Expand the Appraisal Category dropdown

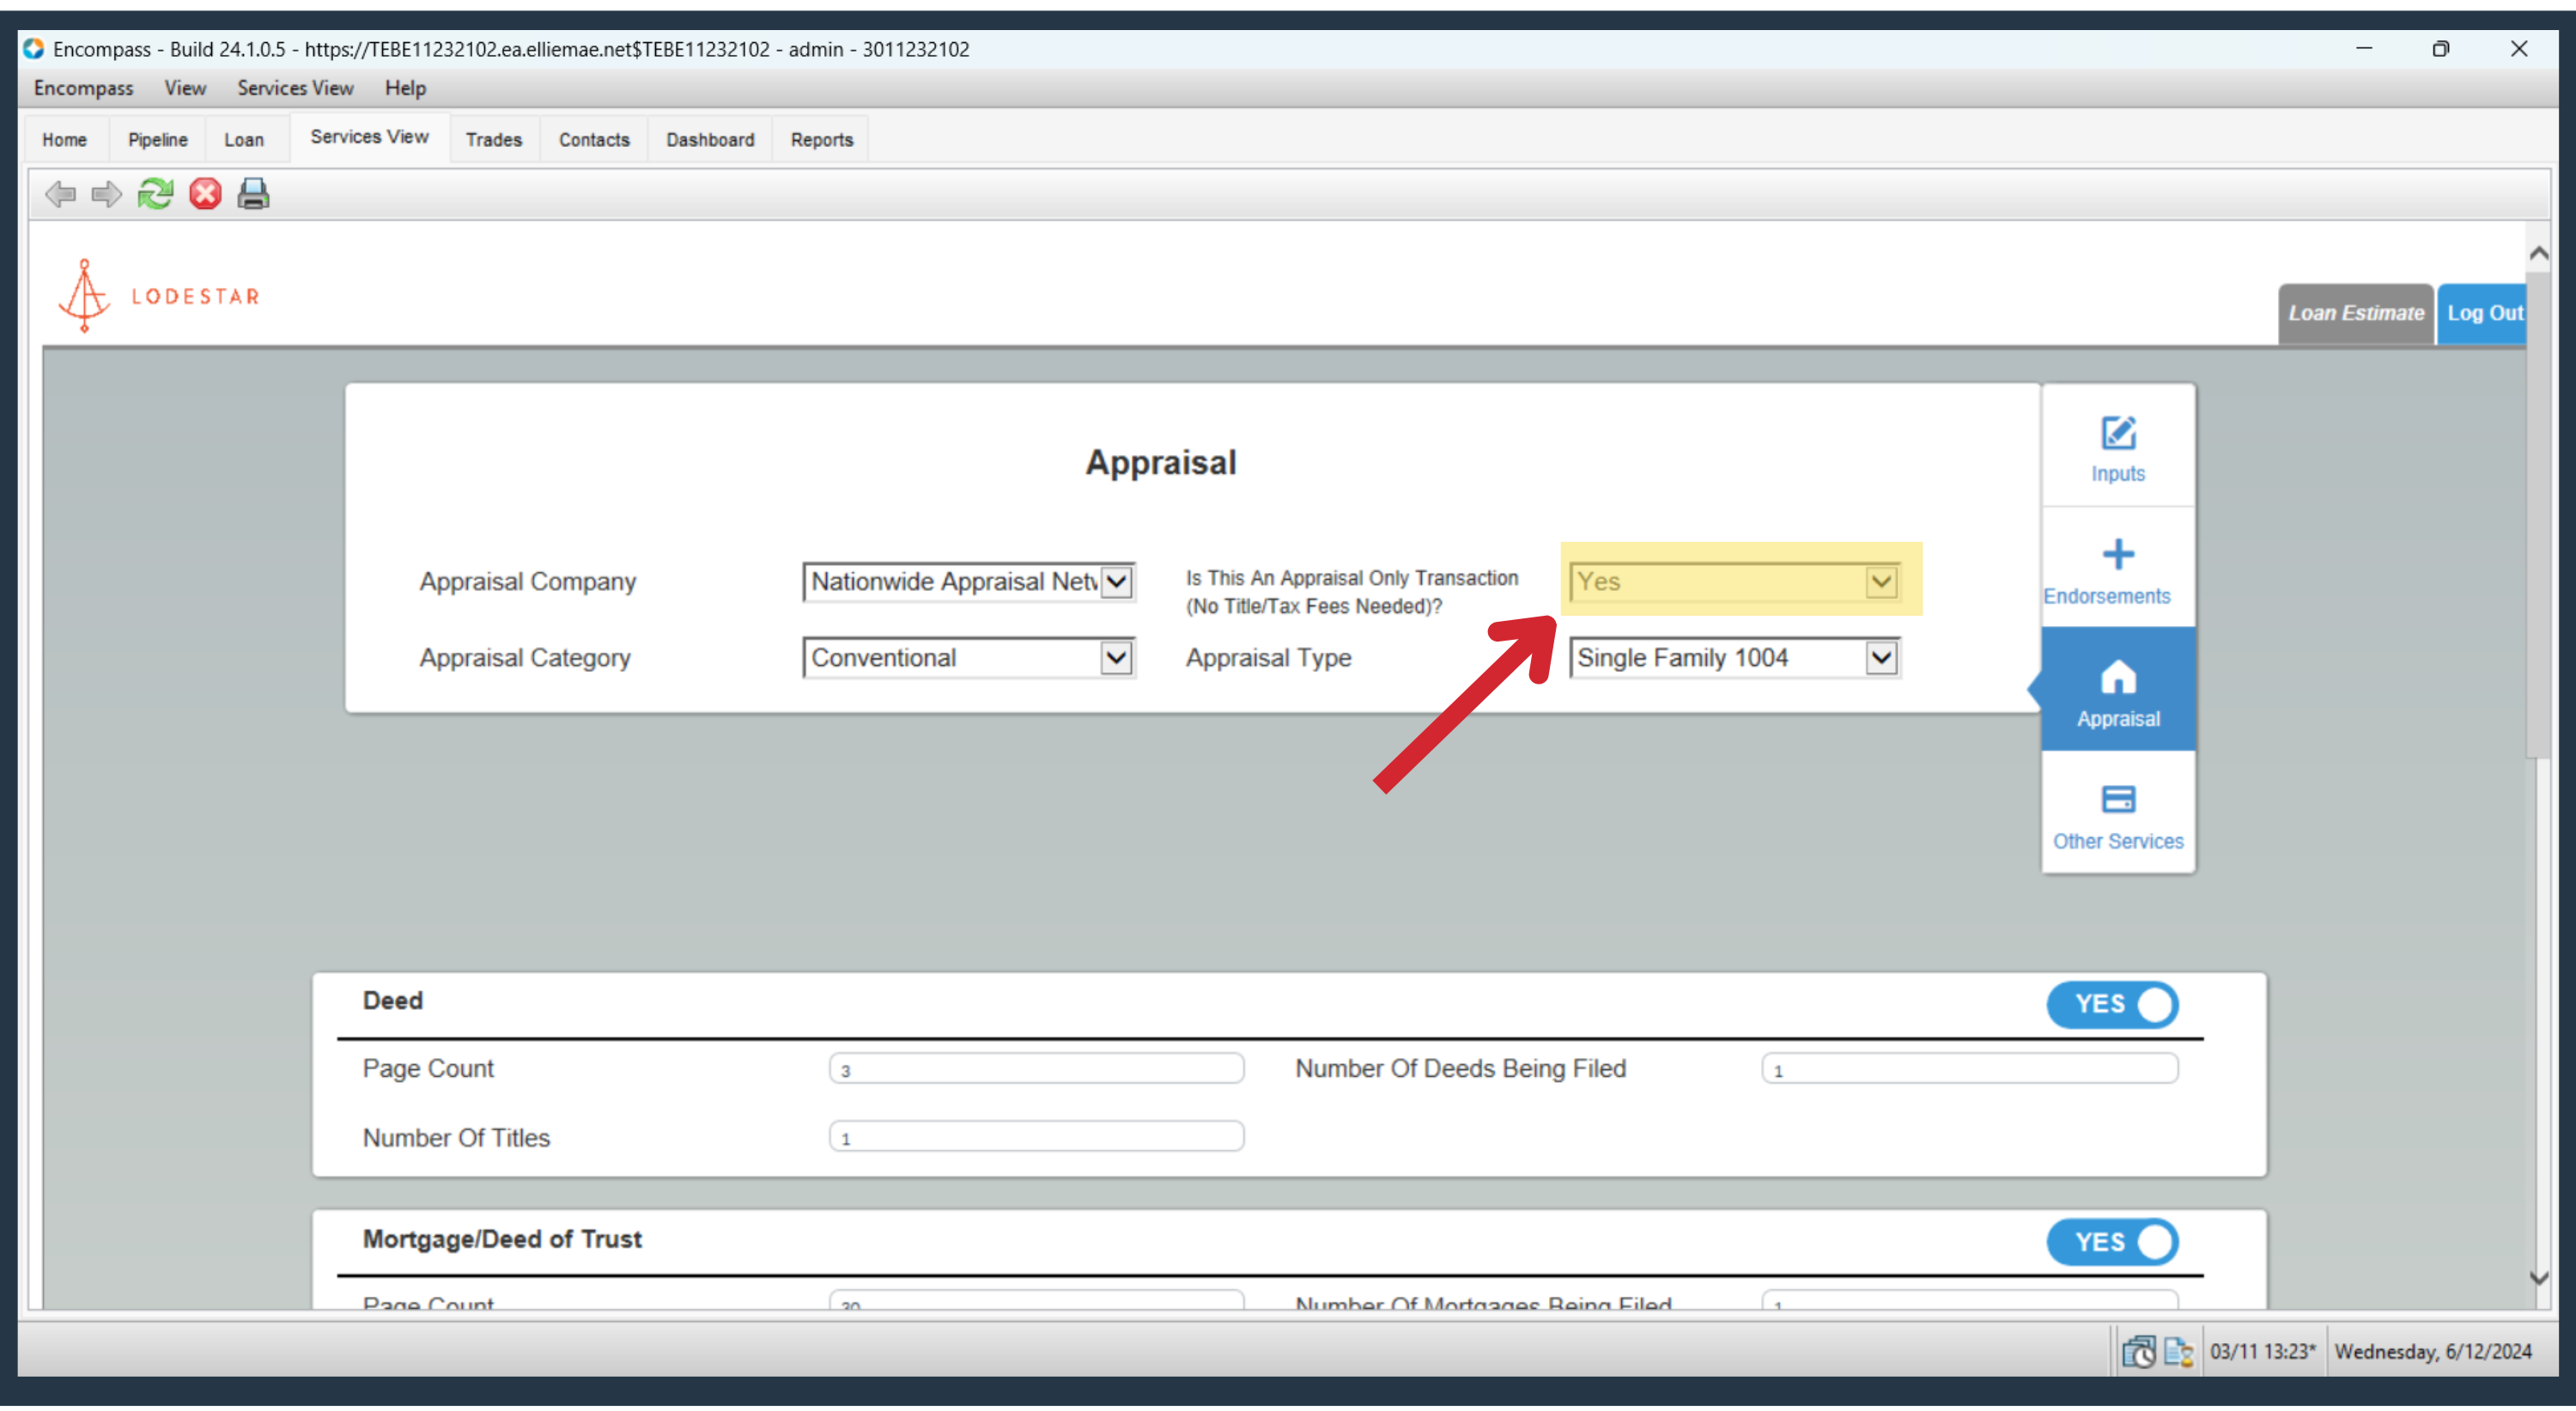[x=968, y=658]
